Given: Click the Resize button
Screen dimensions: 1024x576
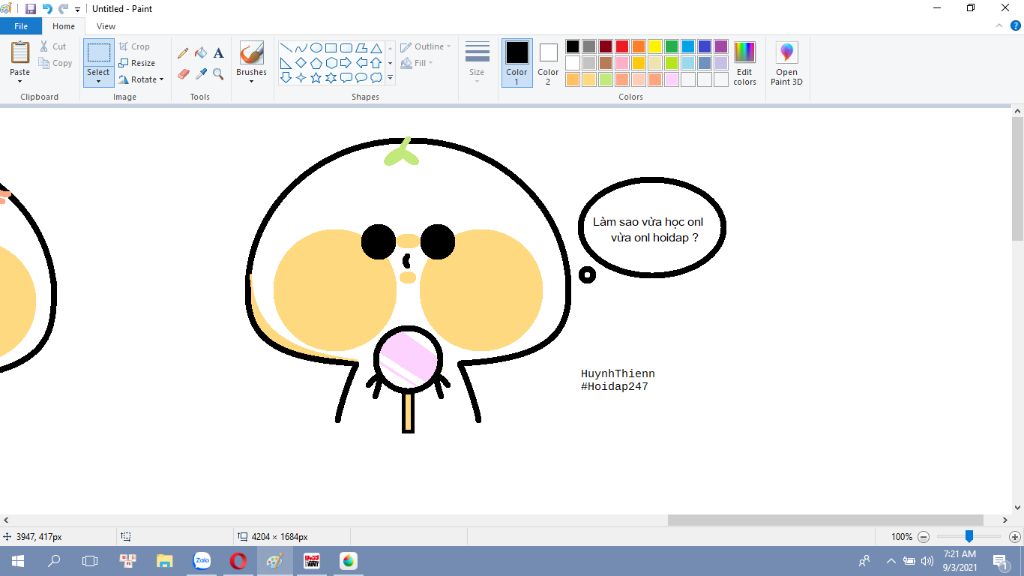Looking at the screenshot, I should pyautogui.click(x=136, y=63).
